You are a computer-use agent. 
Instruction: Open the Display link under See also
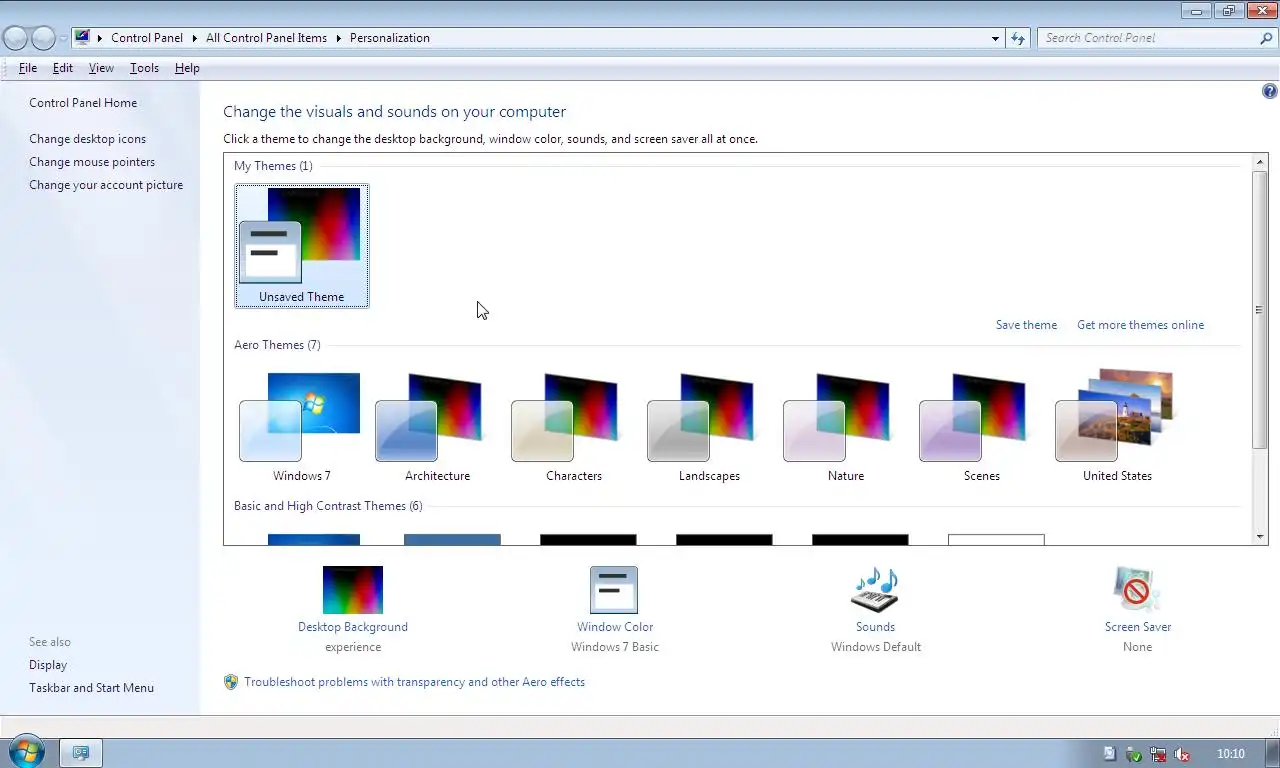(48, 665)
